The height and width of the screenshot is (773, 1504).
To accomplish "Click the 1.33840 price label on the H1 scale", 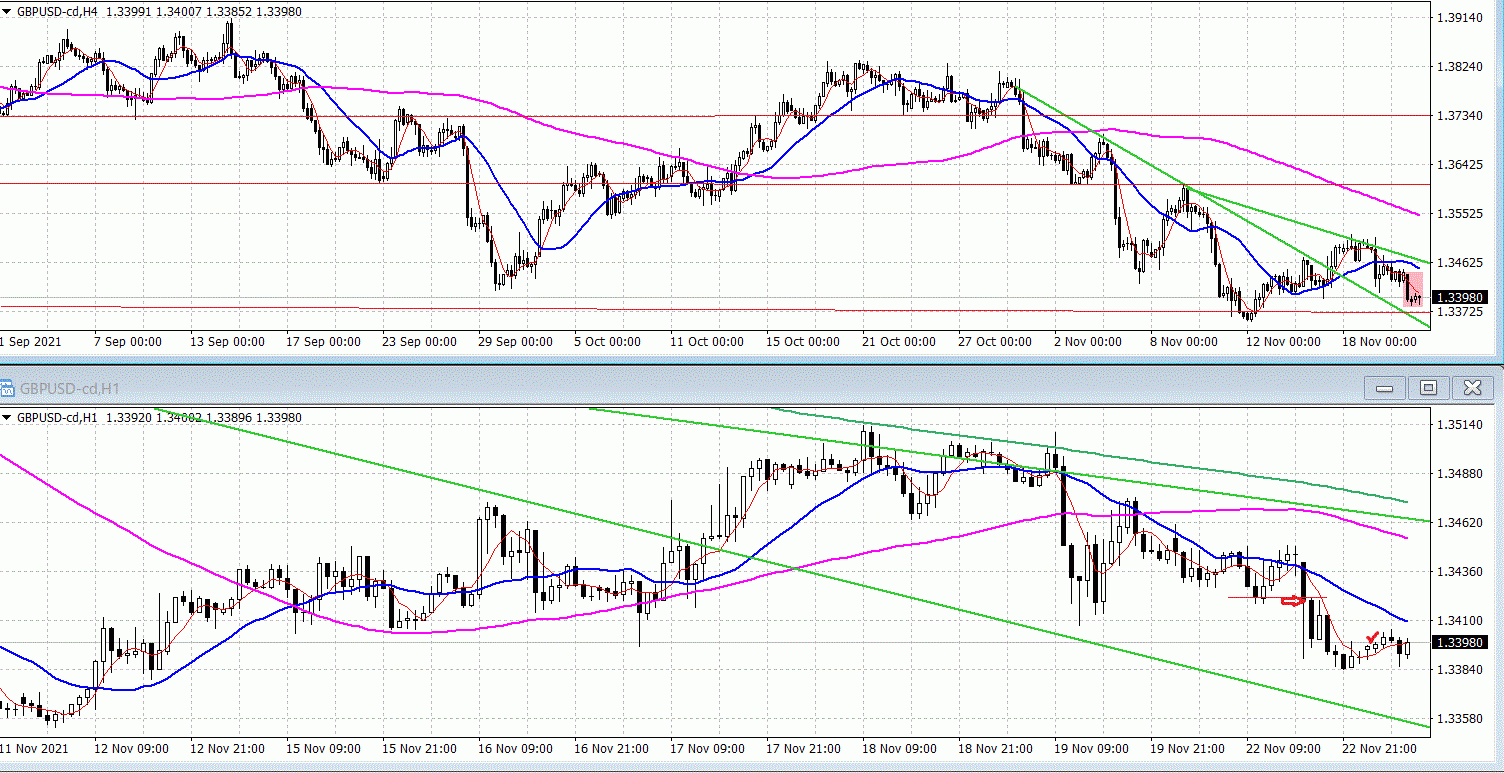I will click(1460, 669).
